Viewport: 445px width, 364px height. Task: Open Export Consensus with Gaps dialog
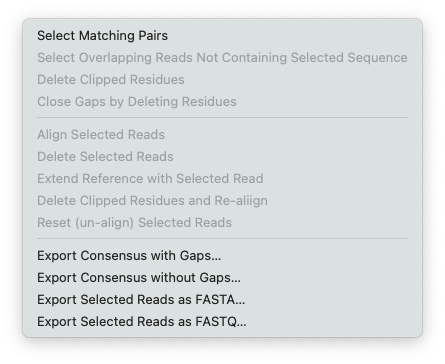pos(222,256)
